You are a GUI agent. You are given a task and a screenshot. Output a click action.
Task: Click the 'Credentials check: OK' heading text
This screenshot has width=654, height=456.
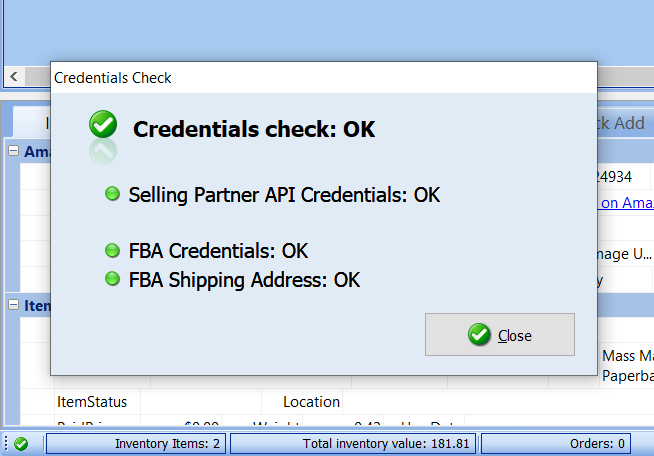(254, 129)
